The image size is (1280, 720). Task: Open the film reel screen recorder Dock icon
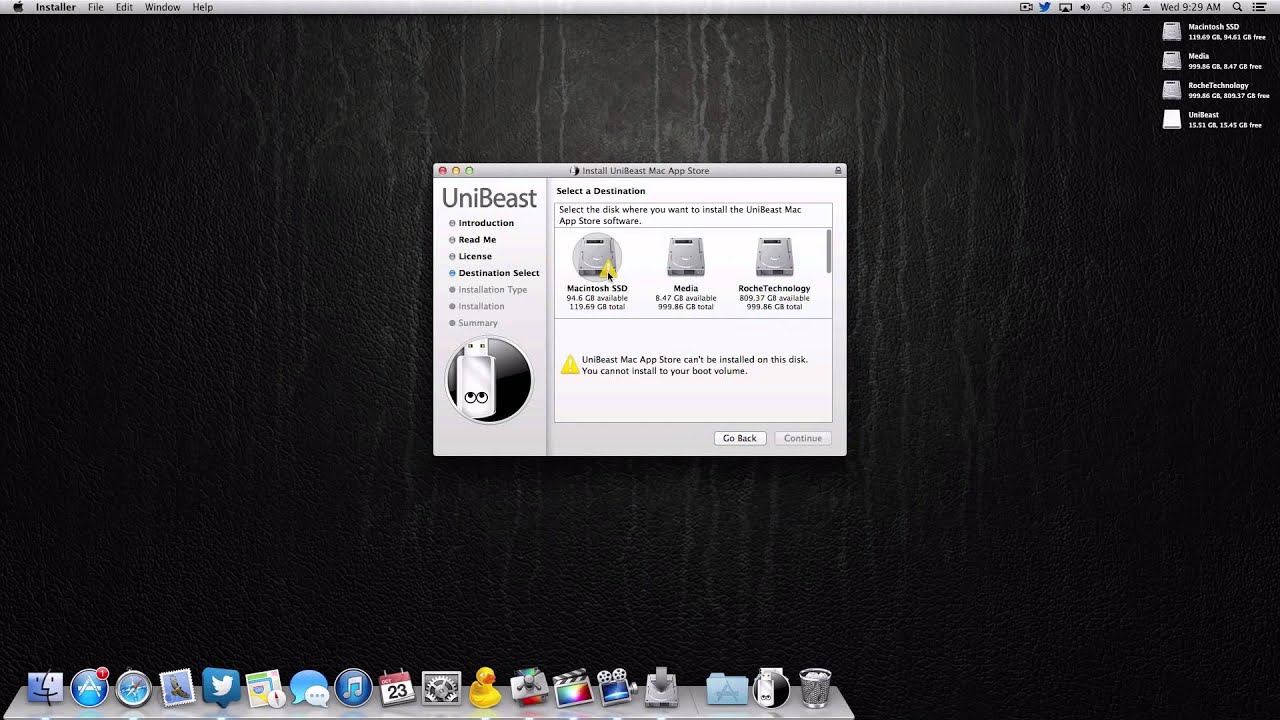[x=617, y=688]
